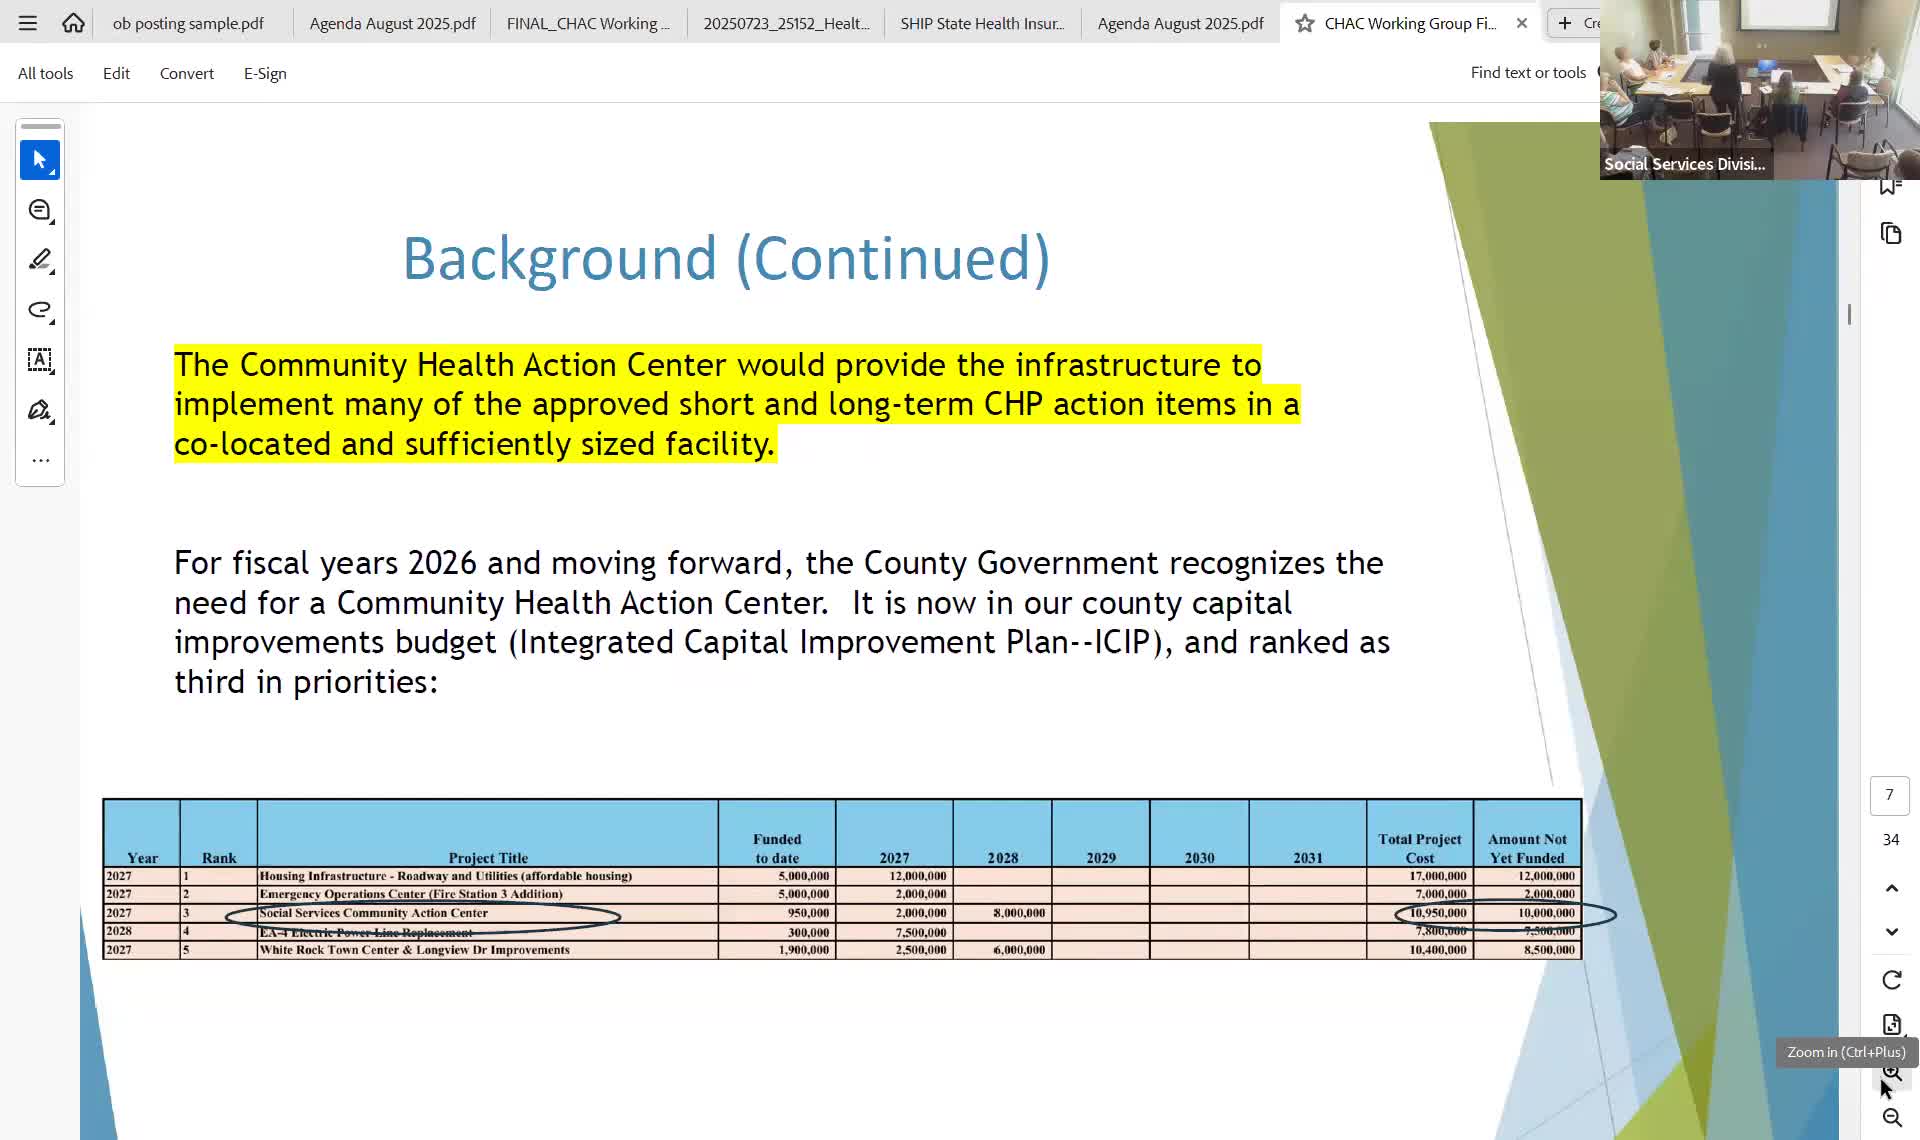Switch to SHIP State Health Insur tab
Image resolution: width=1920 pixels, height=1140 pixels.
(x=982, y=23)
